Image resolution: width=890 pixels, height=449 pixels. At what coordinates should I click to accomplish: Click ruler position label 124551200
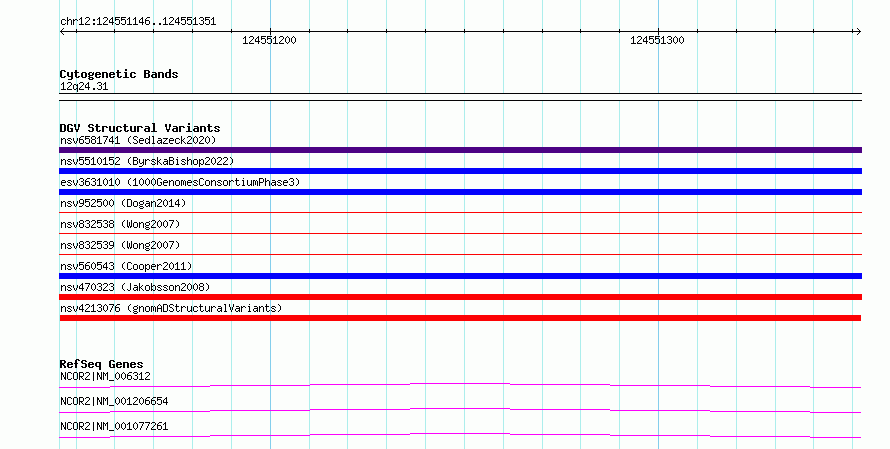269,40
